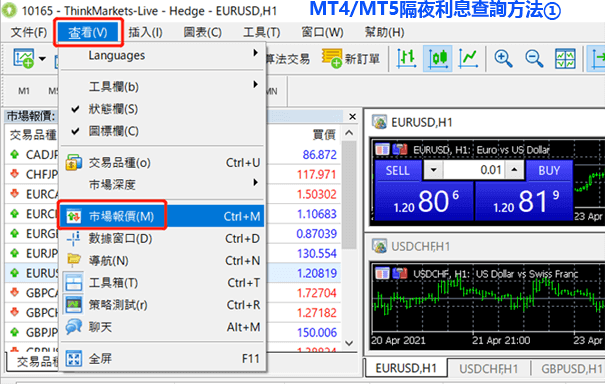The image size is (605, 384).
Task: Open the 幫助(H) menu
Action: (384, 32)
